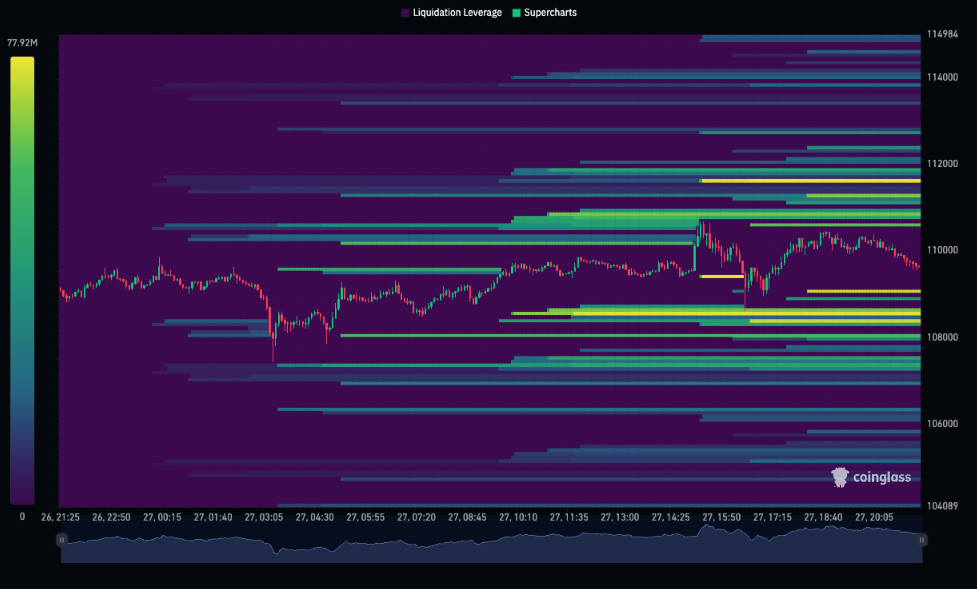Click the Coinglass ghost mascot logo
This screenshot has height=589, width=977.
838,477
